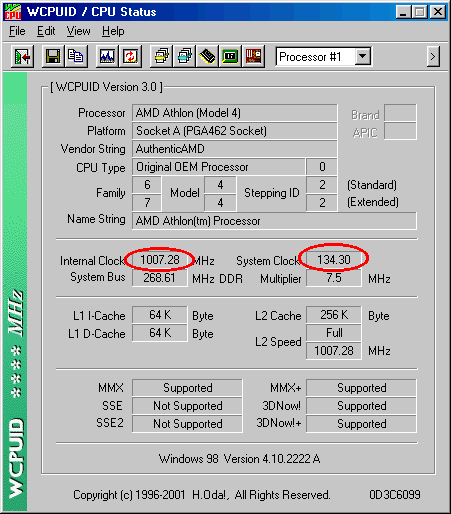The height and width of the screenshot is (514, 451).
Task: Click the System Clock 134.30 value
Action: tap(334, 260)
